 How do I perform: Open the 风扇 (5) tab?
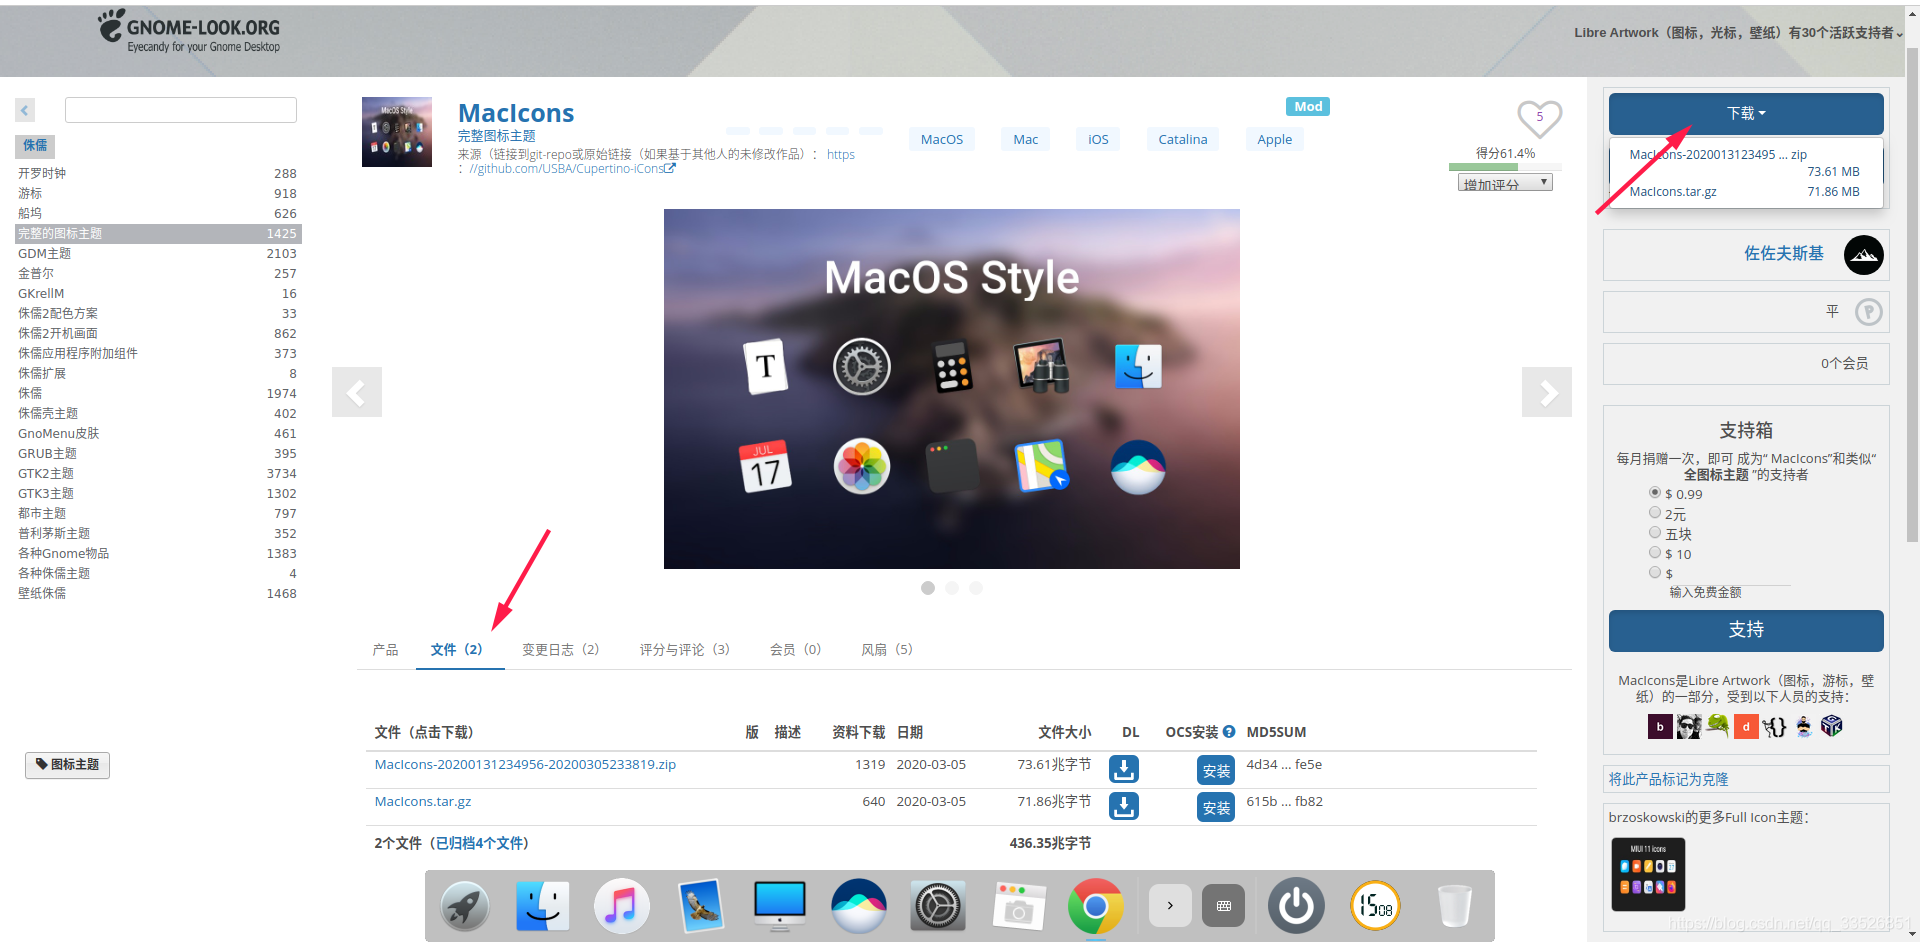point(887,650)
